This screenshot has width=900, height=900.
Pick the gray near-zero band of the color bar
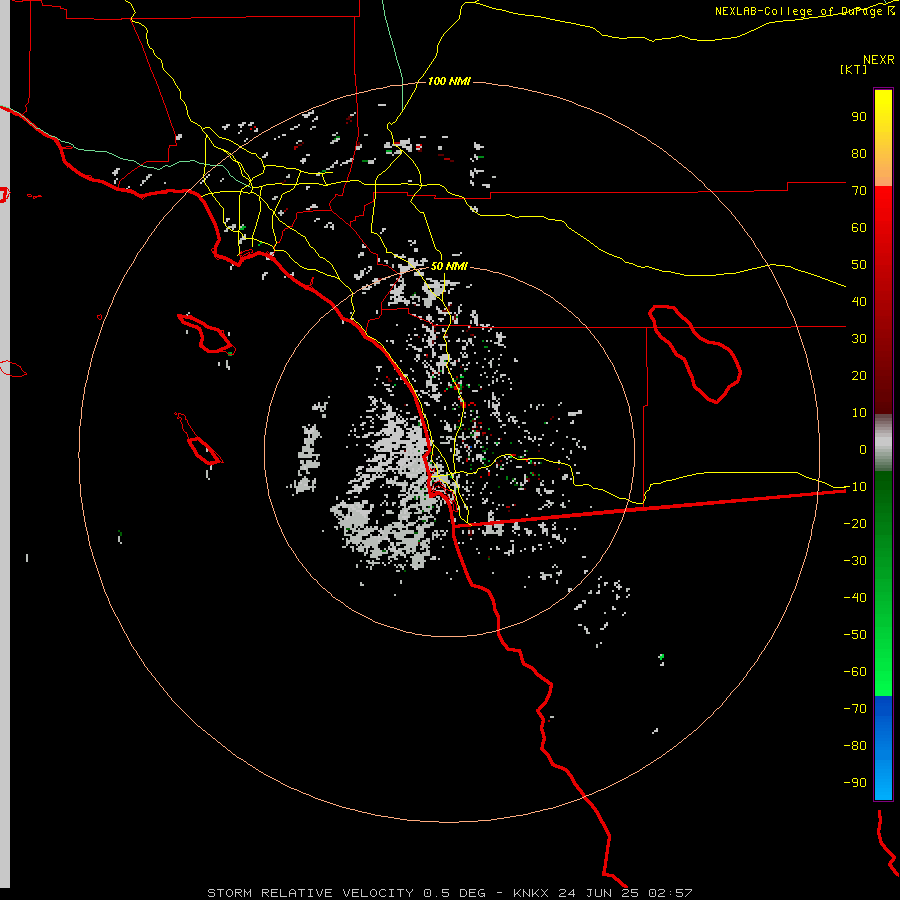883,443
